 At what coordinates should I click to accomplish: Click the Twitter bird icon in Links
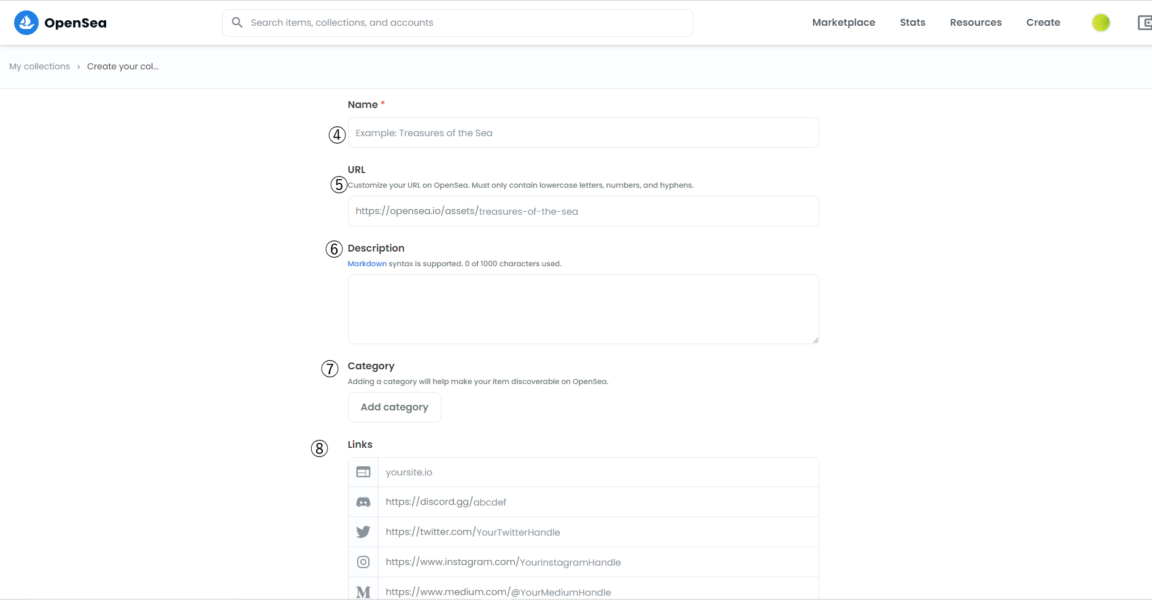point(363,532)
